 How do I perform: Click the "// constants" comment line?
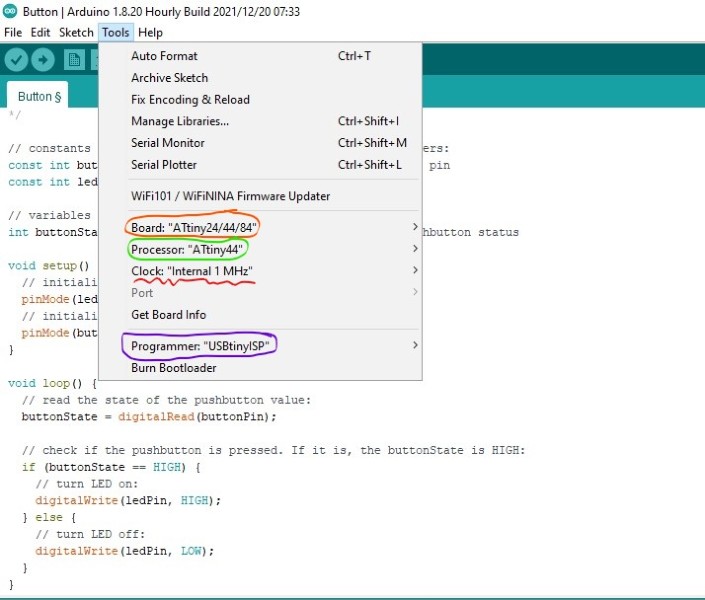[x=49, y=148]
